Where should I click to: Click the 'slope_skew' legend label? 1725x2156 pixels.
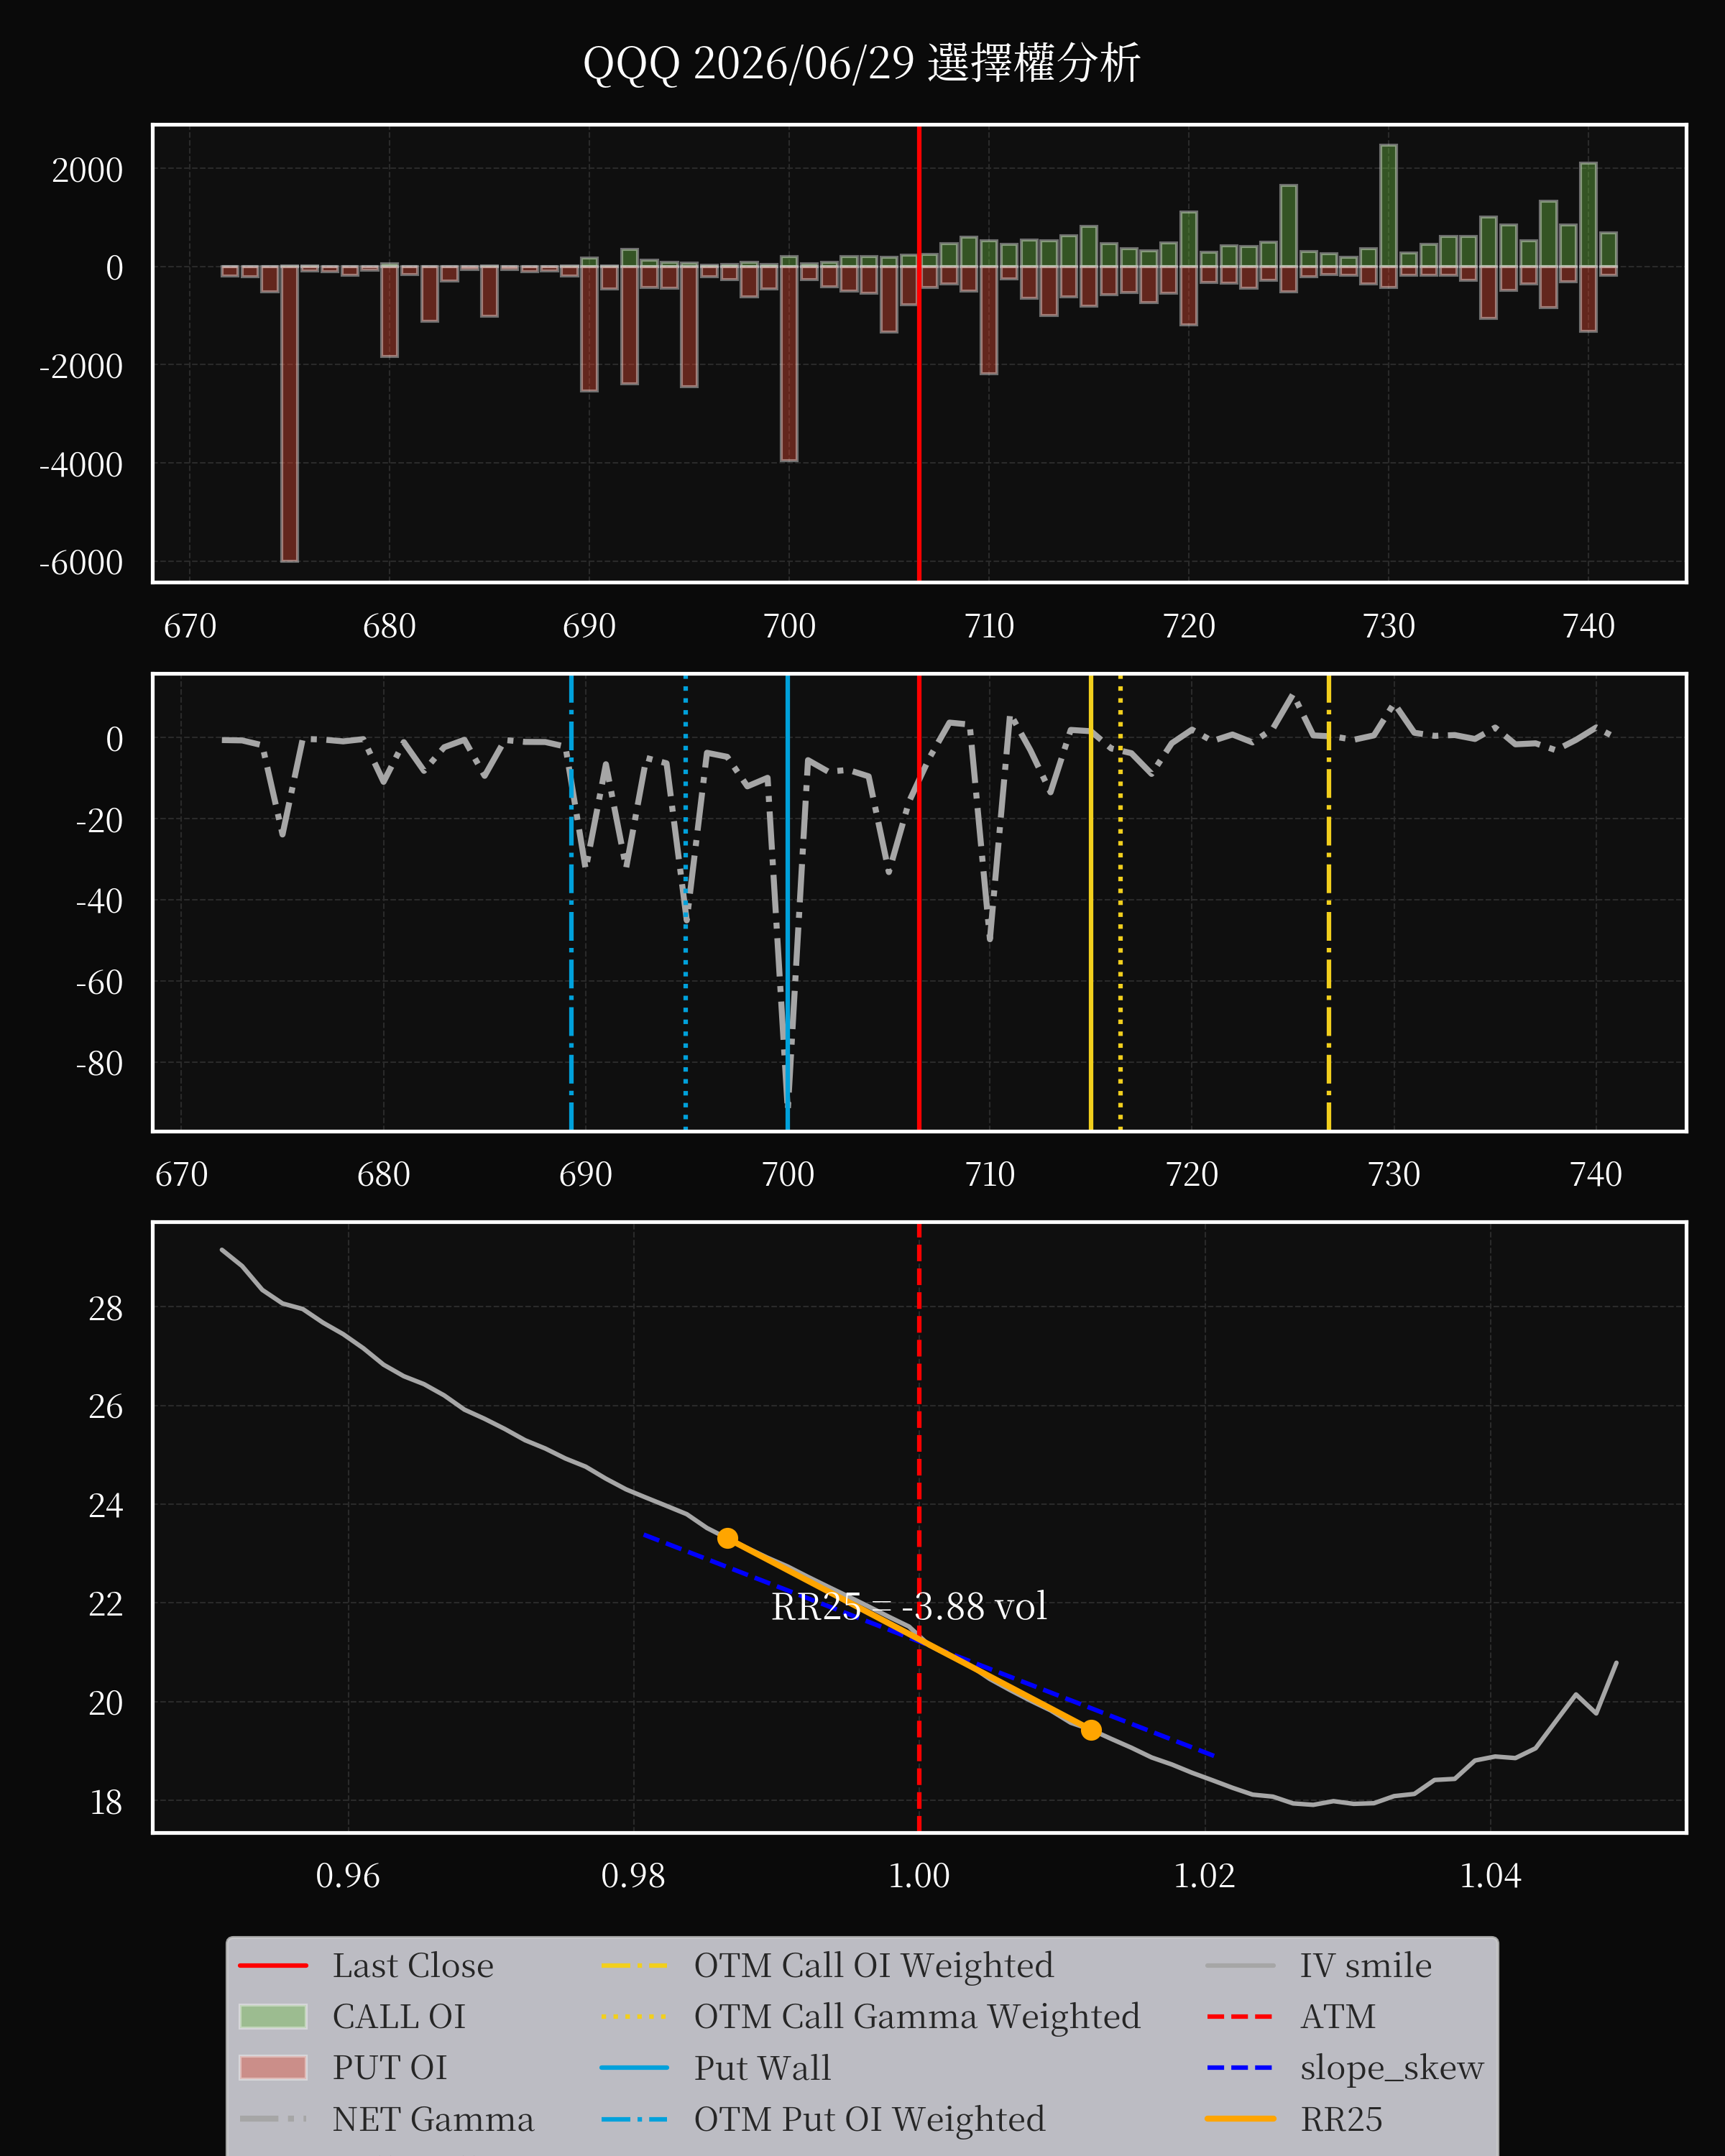click(x=1392, y=2067)
